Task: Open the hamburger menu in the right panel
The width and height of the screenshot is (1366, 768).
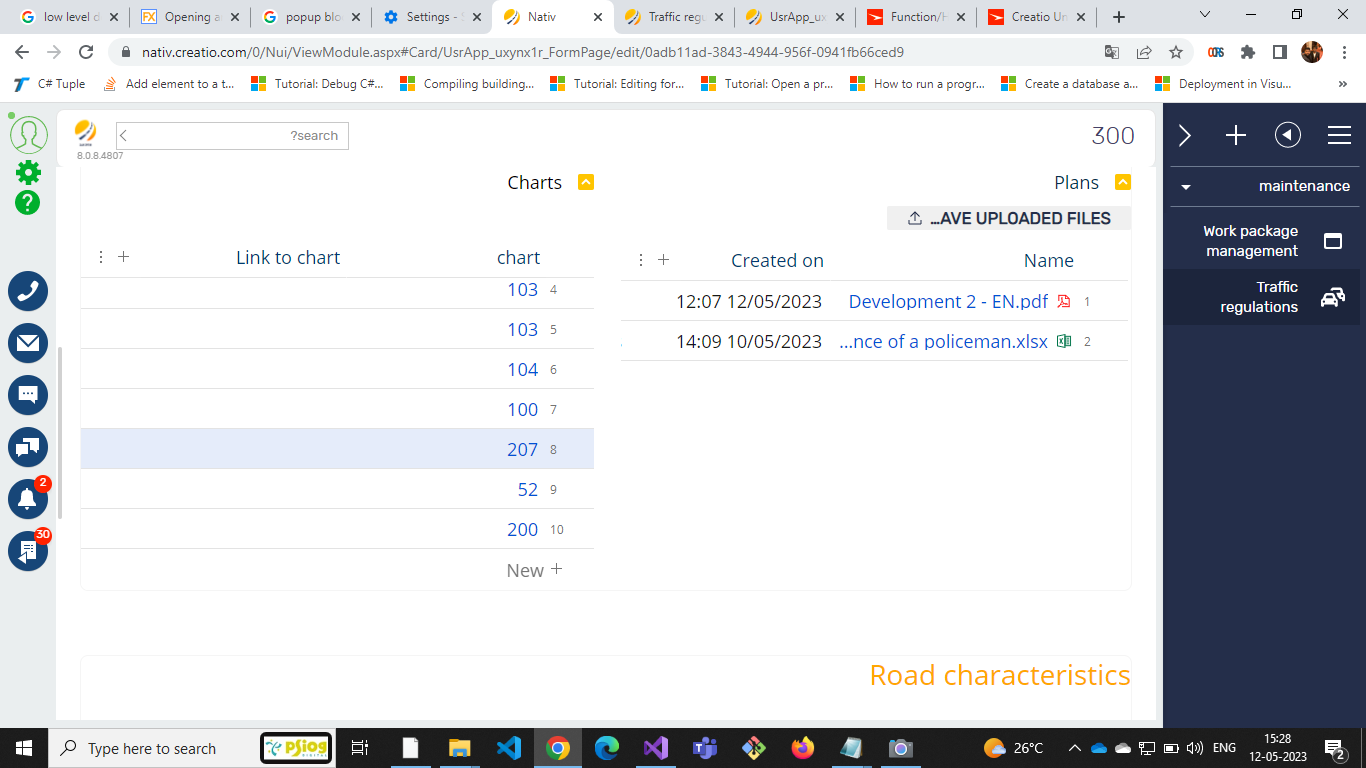Action: coord(1339,136)
